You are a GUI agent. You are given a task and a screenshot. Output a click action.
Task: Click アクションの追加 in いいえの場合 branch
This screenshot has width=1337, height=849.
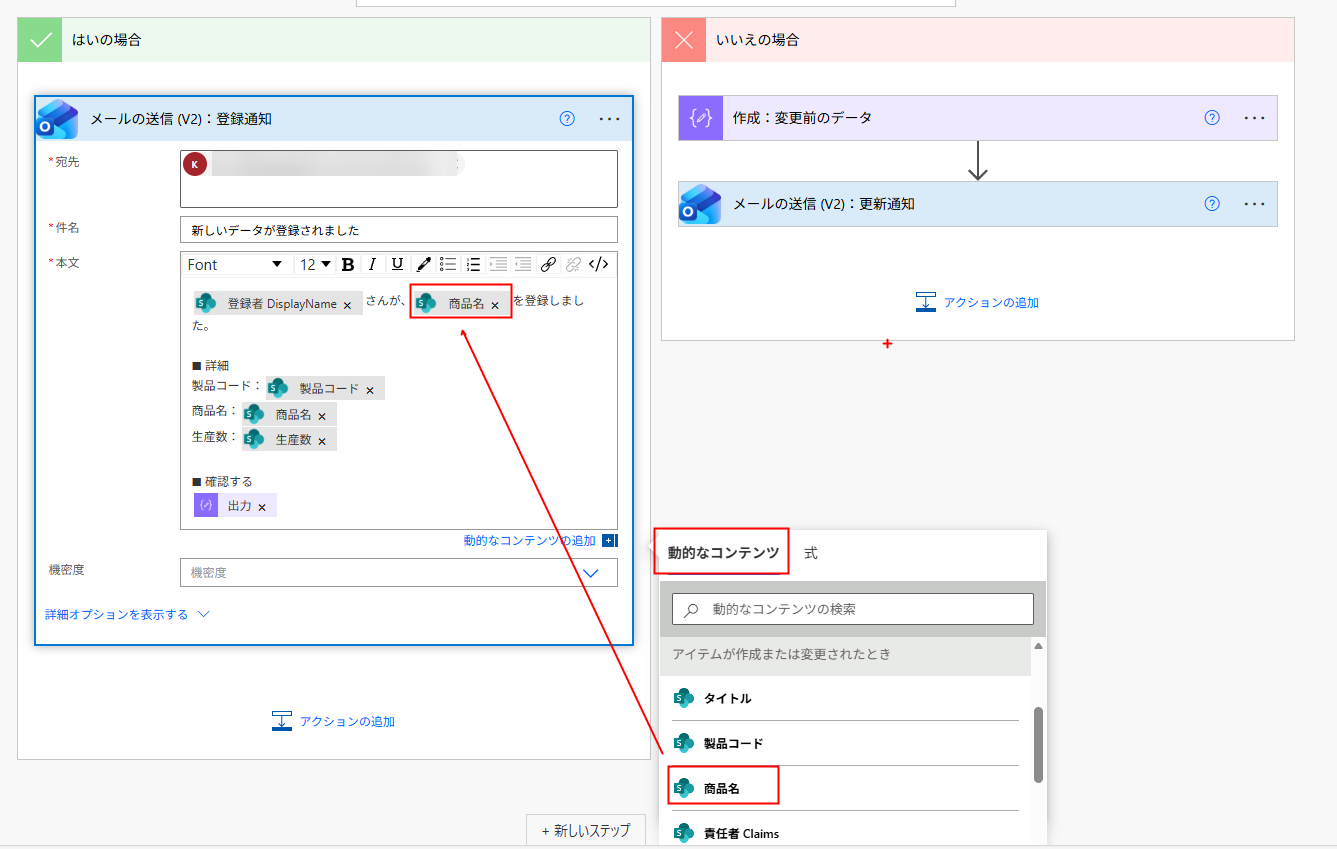pyautogui.click(x=977, y=302)
